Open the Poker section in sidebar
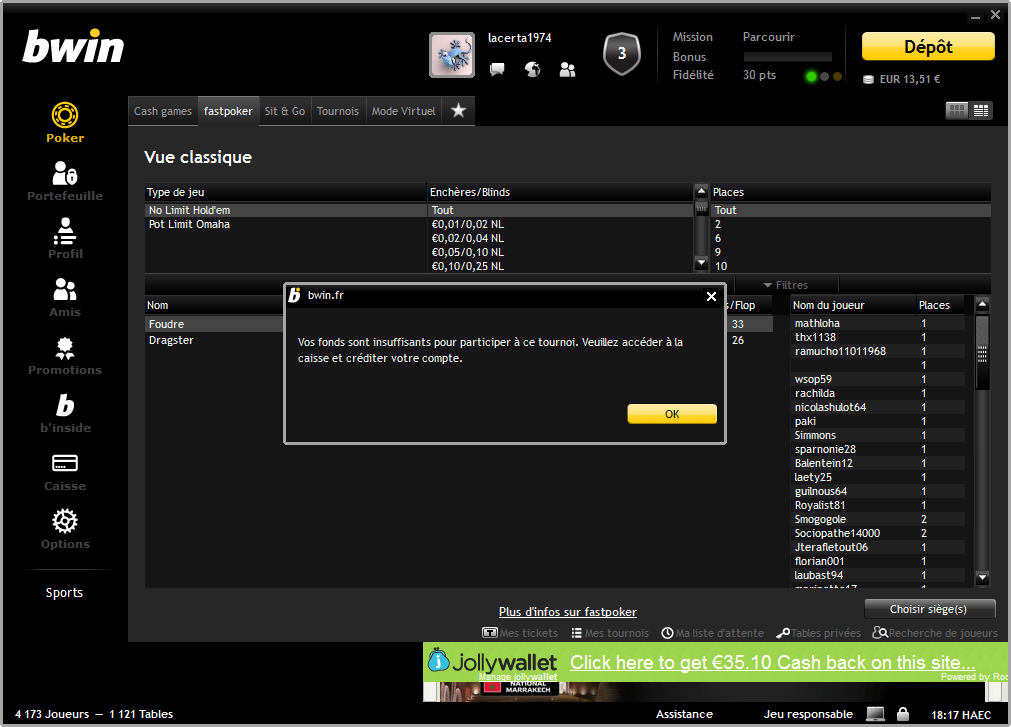 pos(65,122)
